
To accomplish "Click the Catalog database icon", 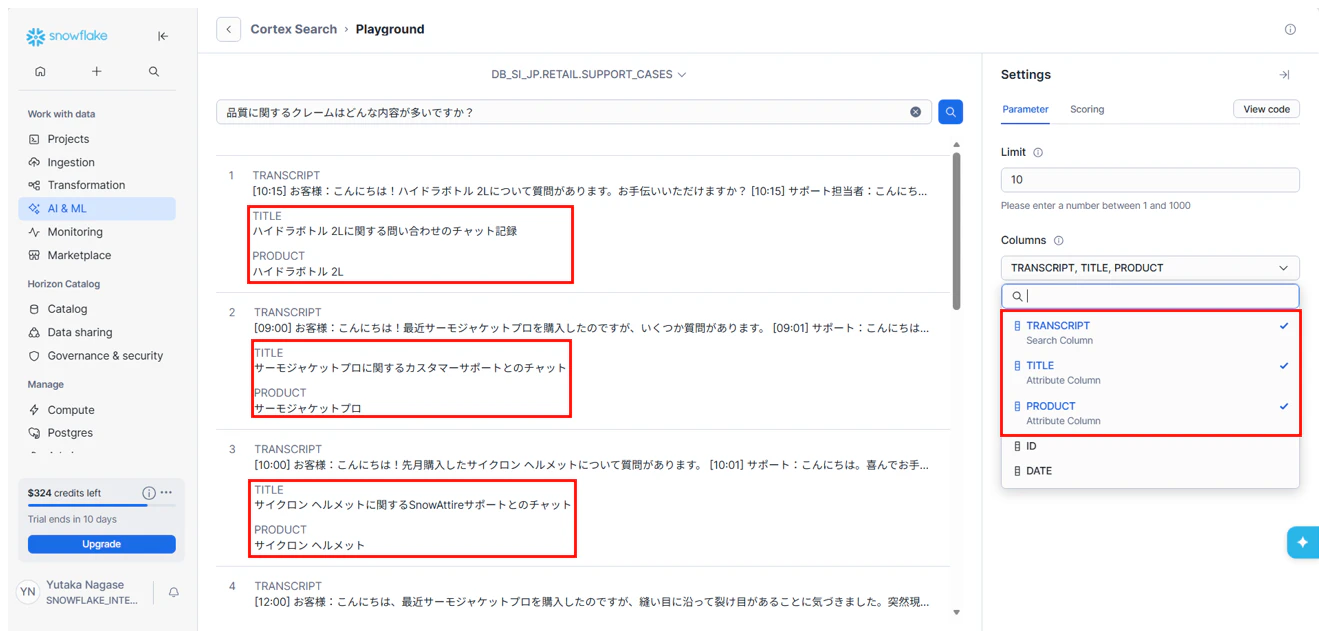I will (34, 309).
